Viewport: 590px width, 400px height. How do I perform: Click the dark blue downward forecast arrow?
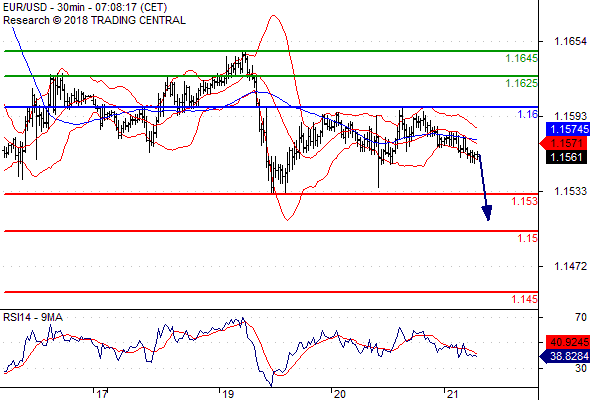point(485,187)
